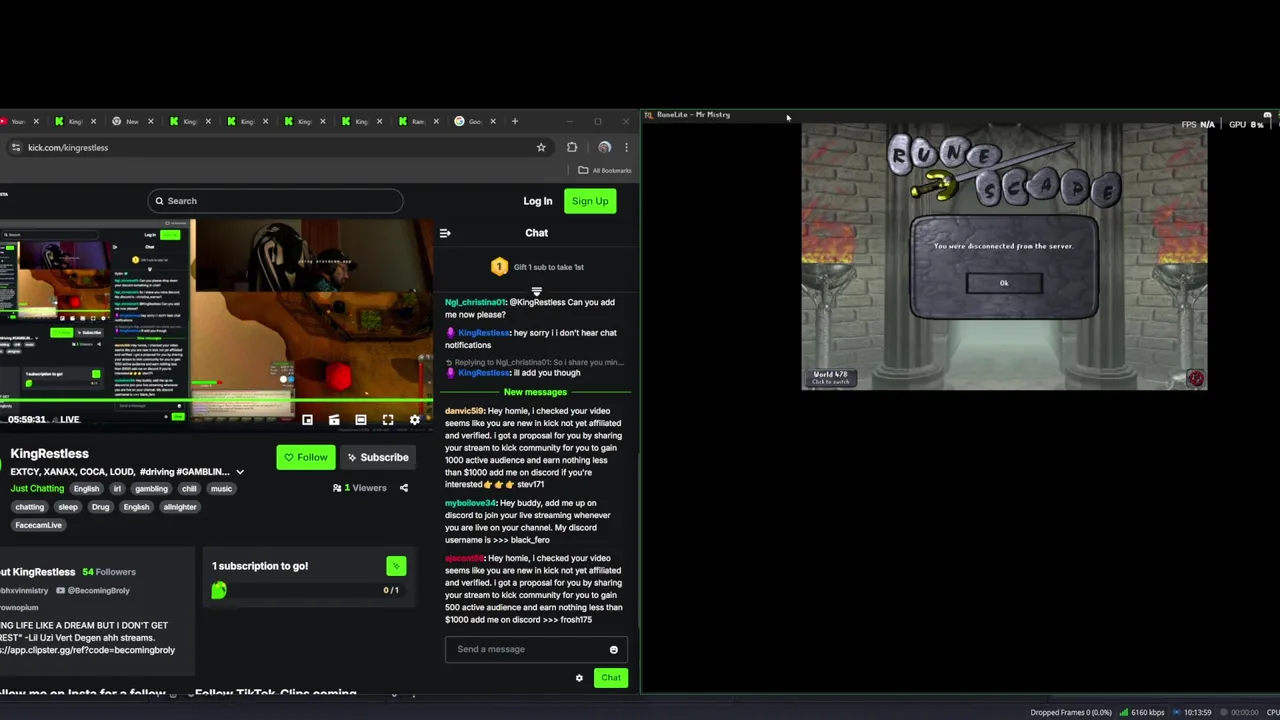Click the green Sign Up button

point(590,201)
